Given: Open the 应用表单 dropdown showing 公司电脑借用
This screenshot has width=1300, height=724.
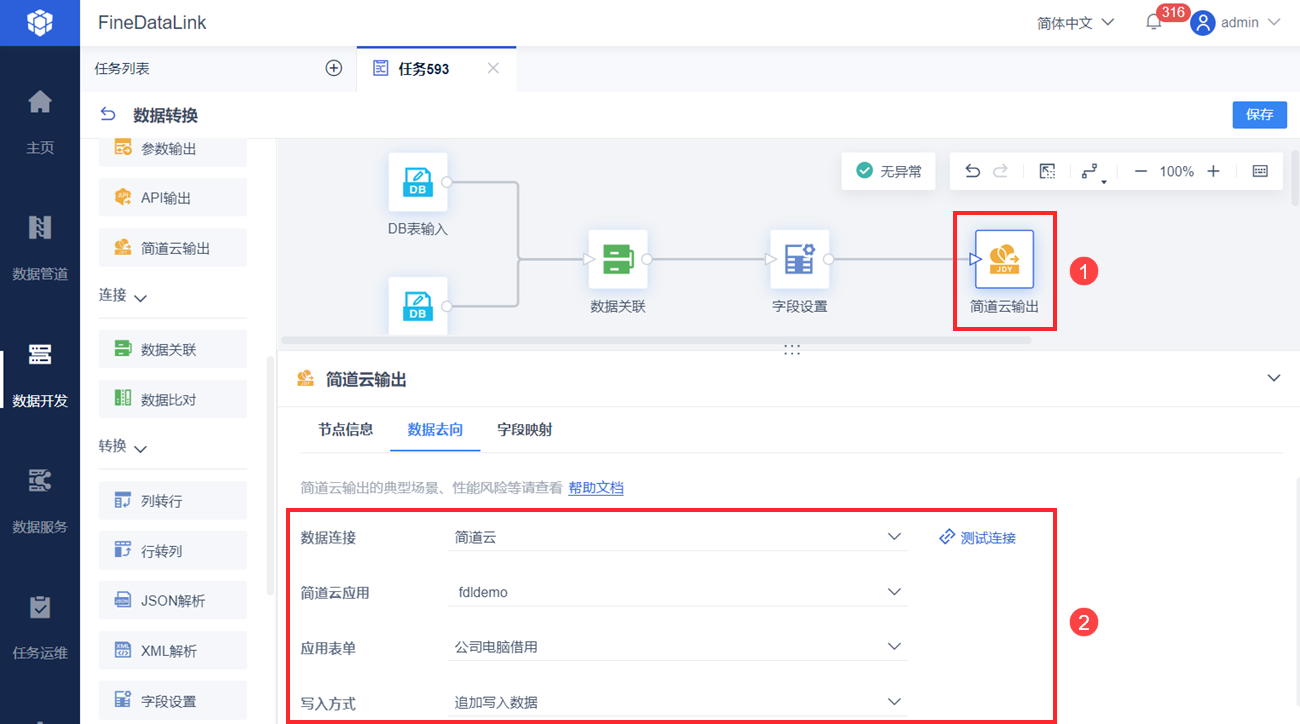Looking at the screenshot, I should click(x=678, y=647).
